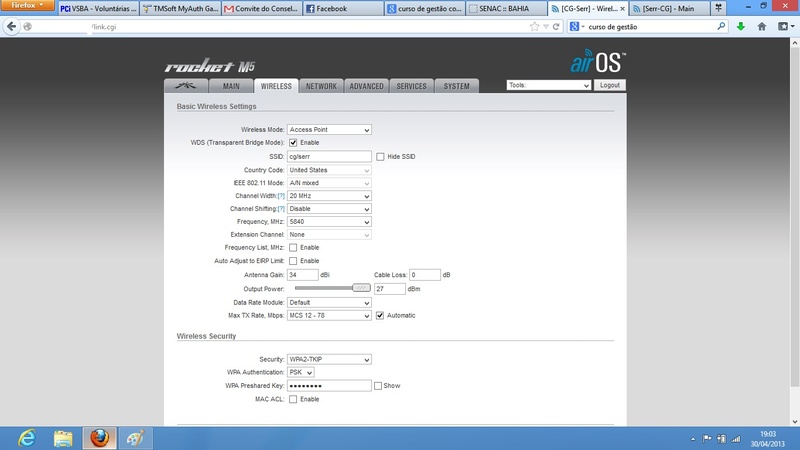Screen dimensions: 800x450
Task: Open Channel Width help link
Action: pyautogui.click(x=281, y=196)
